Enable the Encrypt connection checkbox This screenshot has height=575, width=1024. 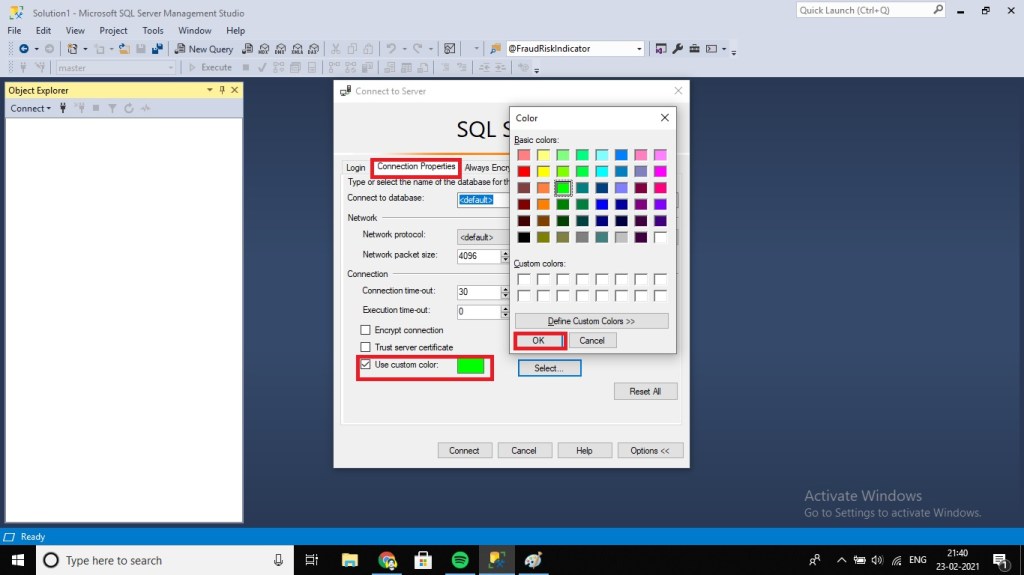(365, 330)
